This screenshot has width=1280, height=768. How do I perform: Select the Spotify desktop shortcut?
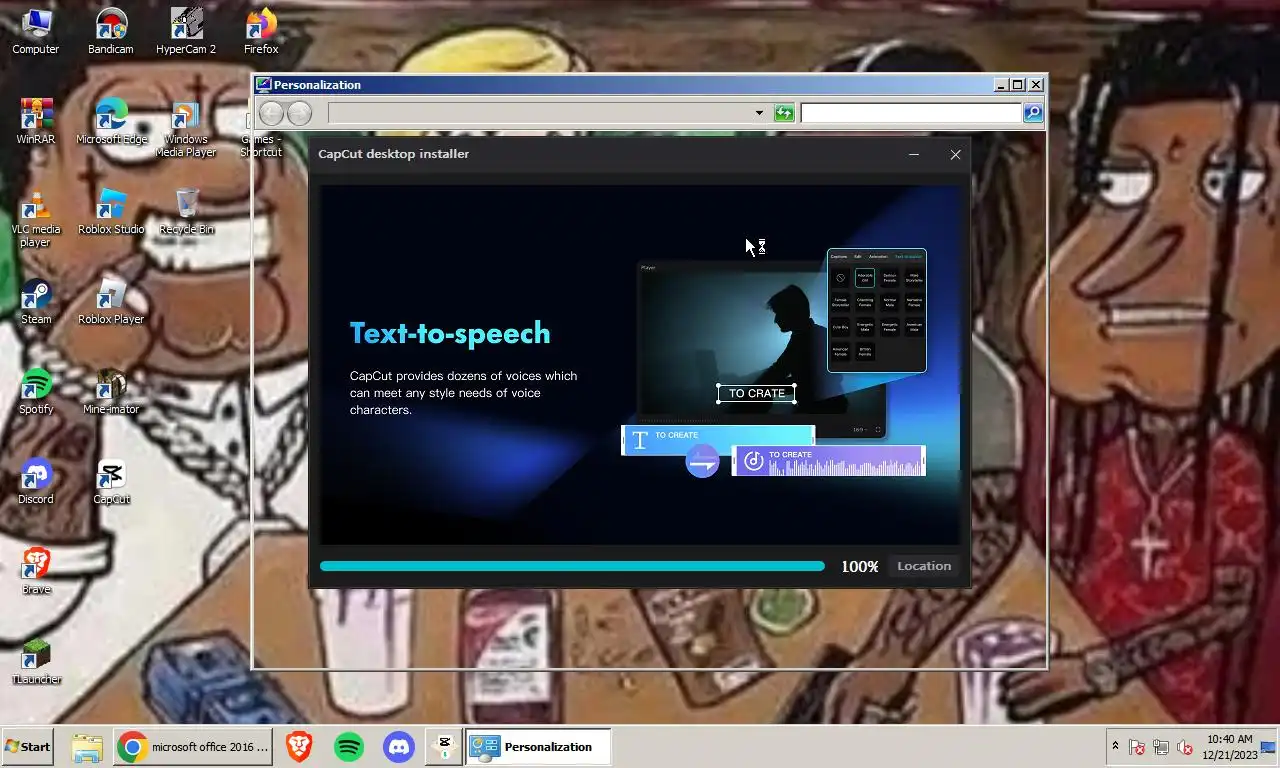pos(35,391)
